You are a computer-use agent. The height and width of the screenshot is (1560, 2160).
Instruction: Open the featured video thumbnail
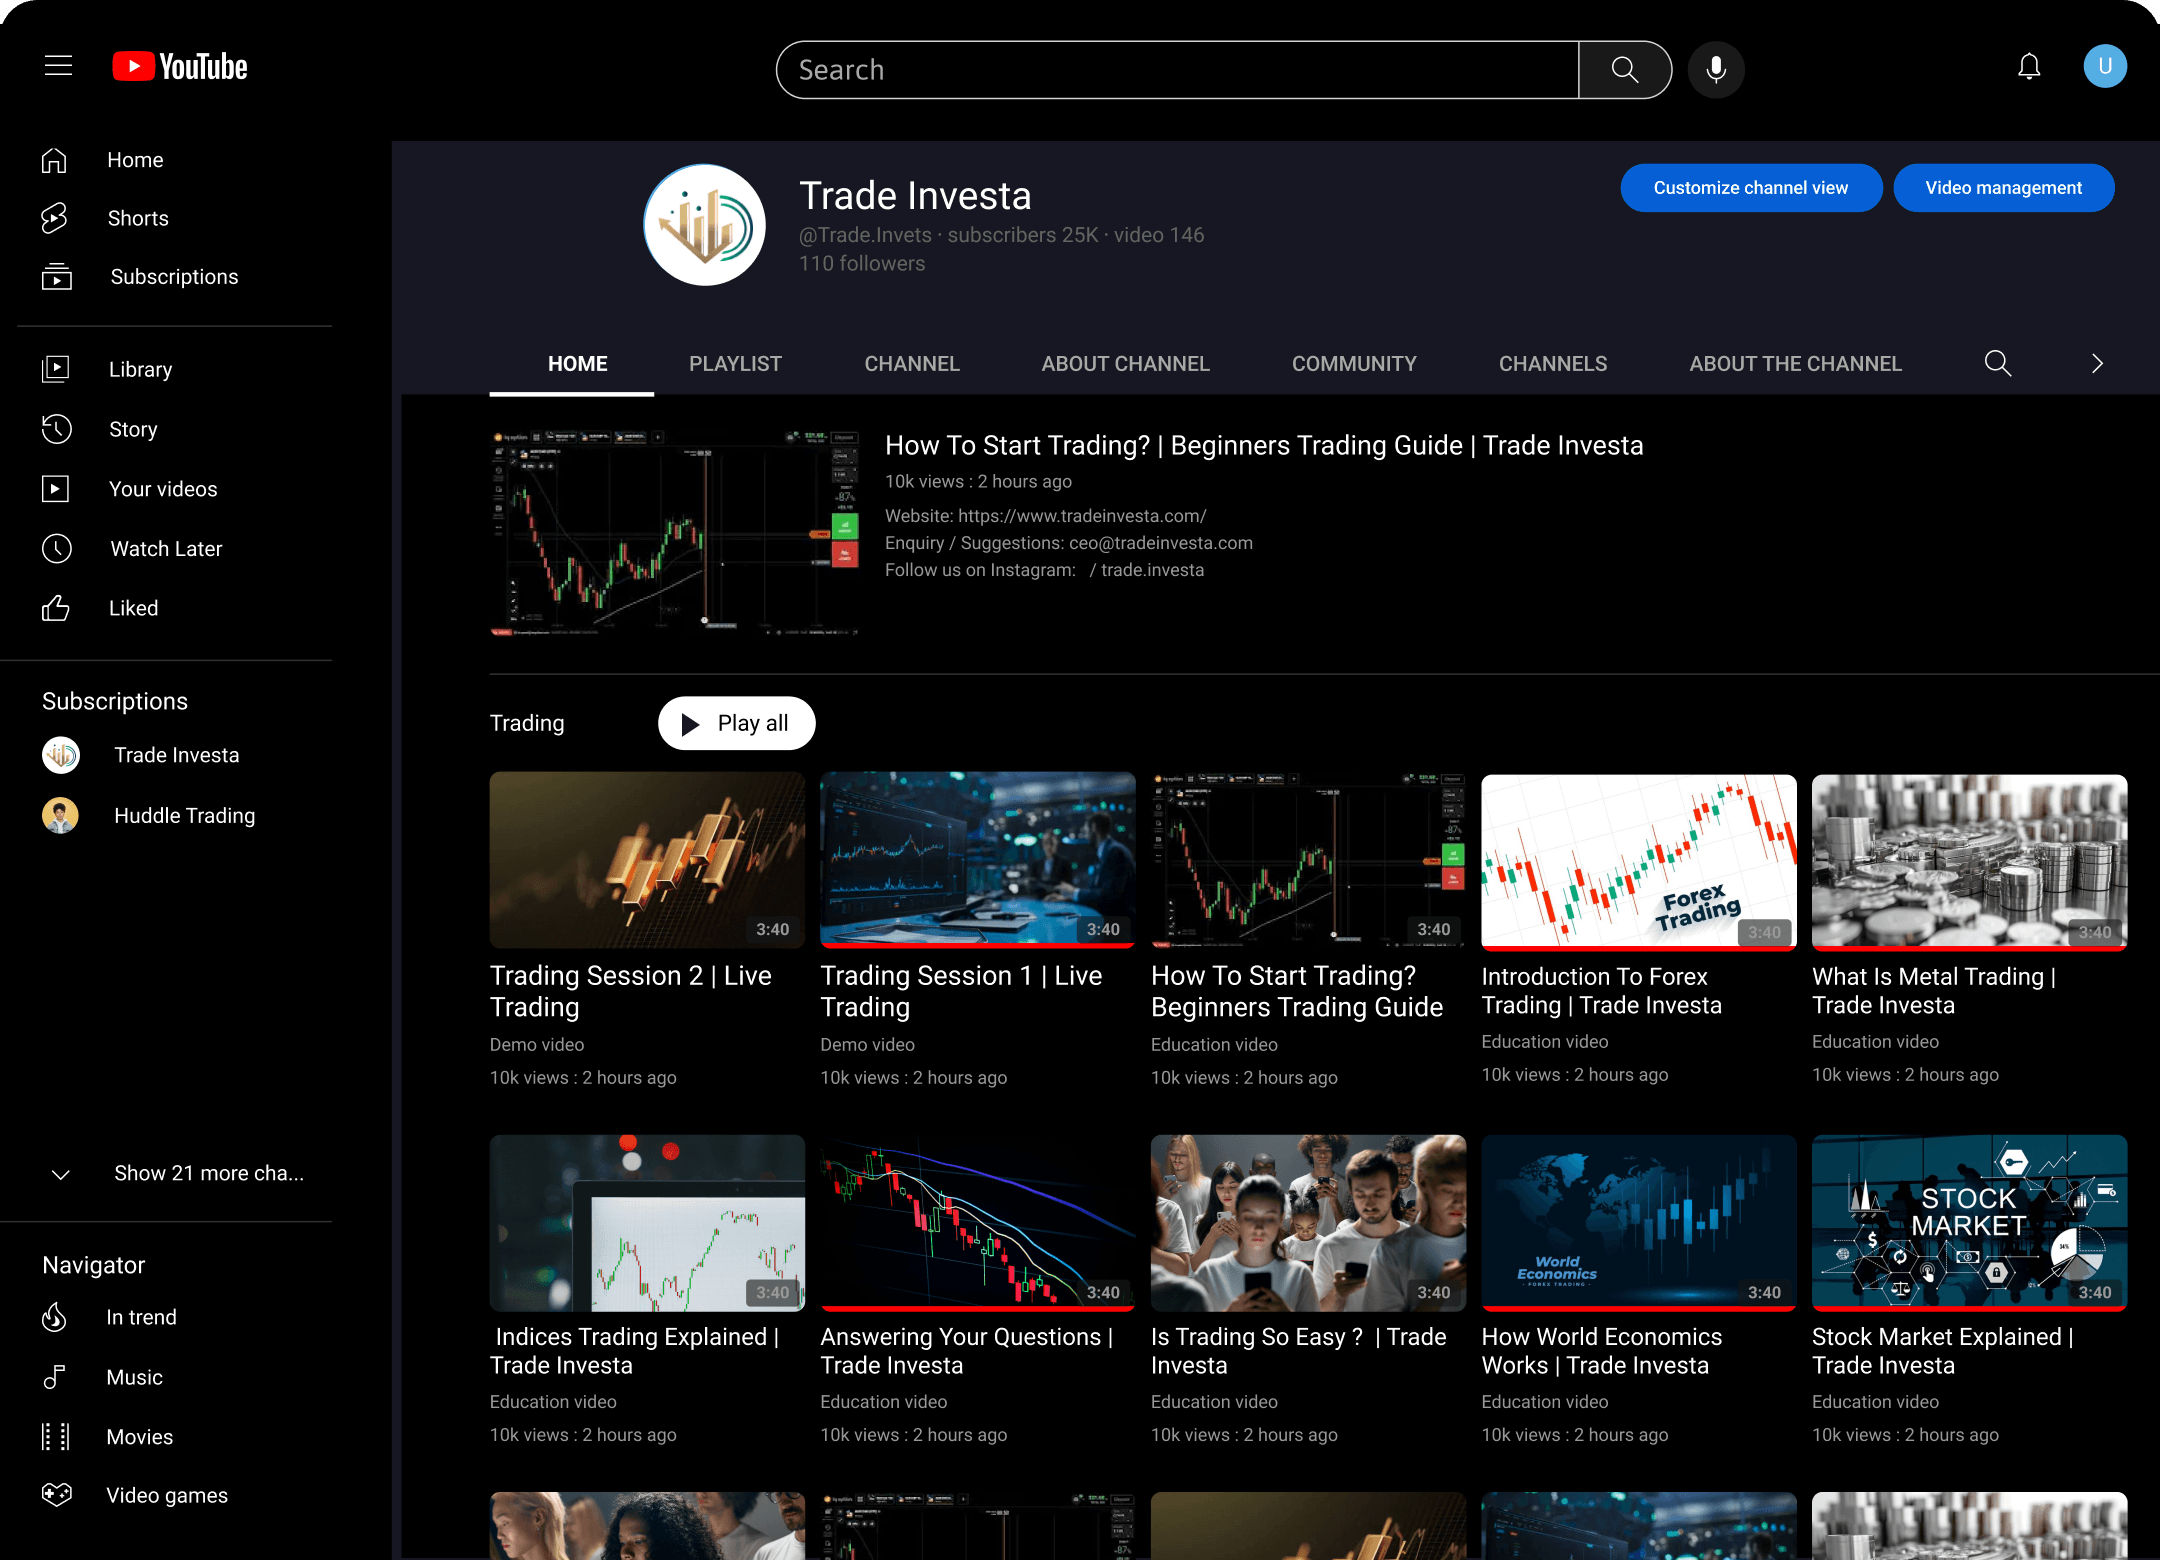[674, 533]
